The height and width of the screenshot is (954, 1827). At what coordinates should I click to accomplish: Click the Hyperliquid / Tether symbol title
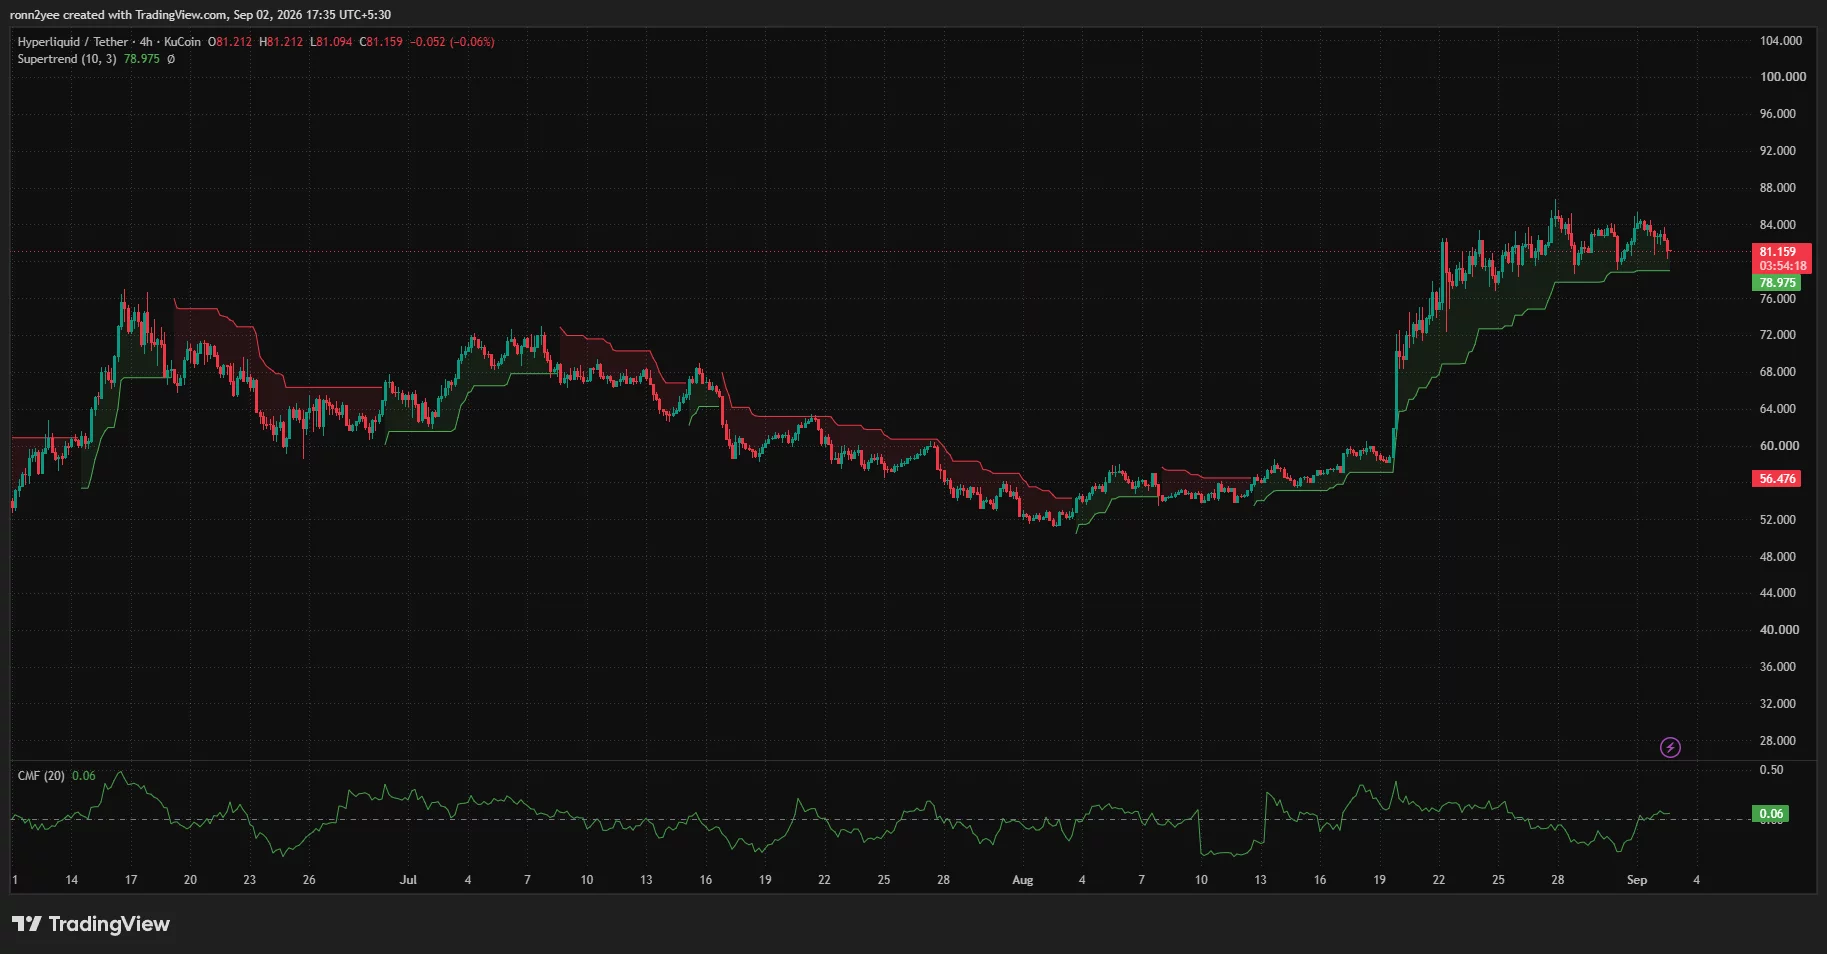[x=73, y=42]
